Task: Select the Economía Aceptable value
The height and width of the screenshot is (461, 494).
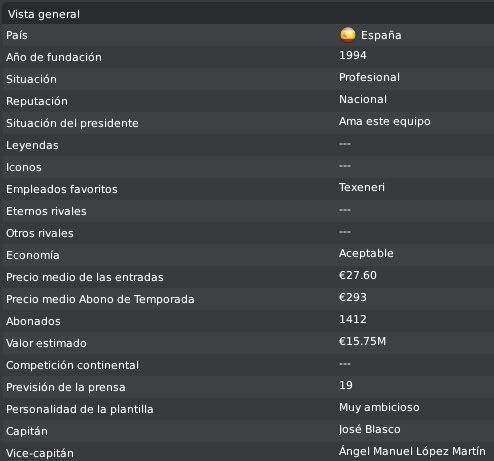Action: pos(366,254)
